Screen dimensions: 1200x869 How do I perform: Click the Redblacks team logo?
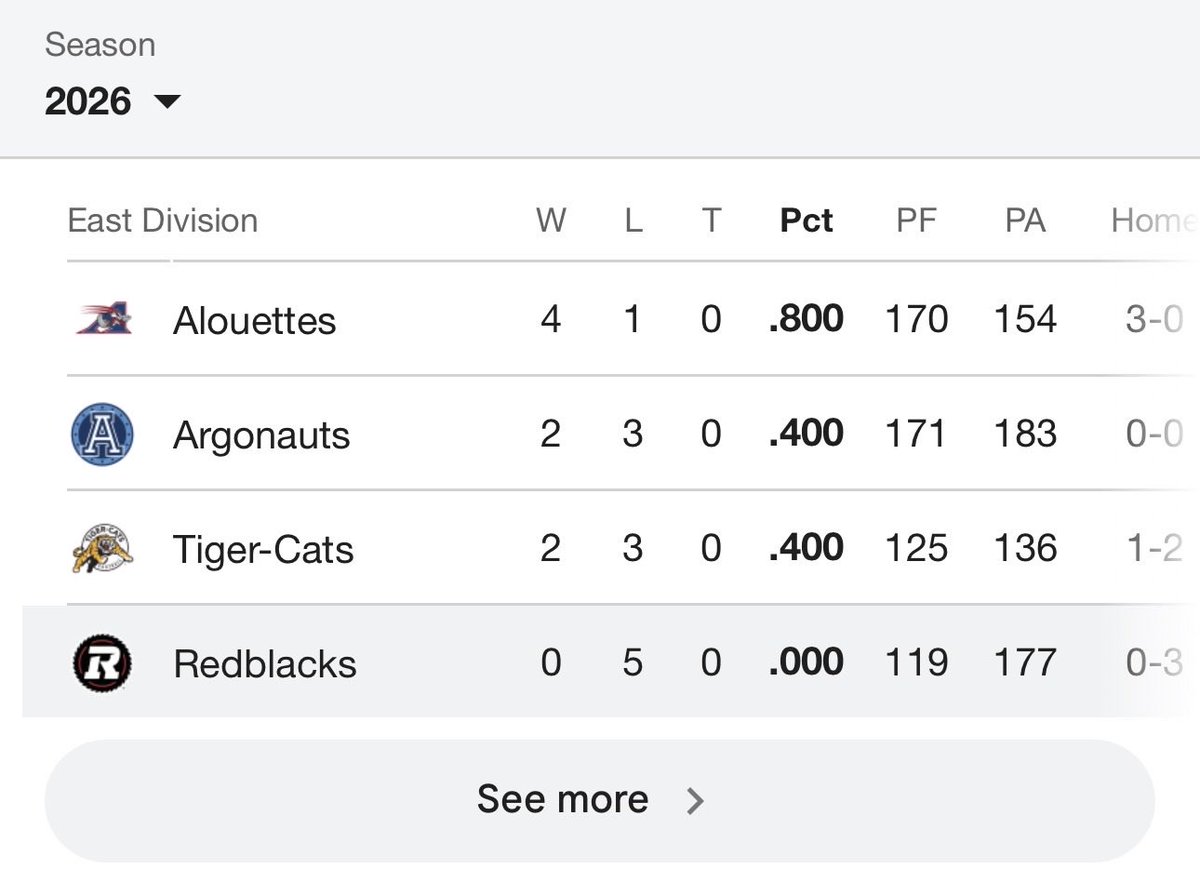pos(103,663)
